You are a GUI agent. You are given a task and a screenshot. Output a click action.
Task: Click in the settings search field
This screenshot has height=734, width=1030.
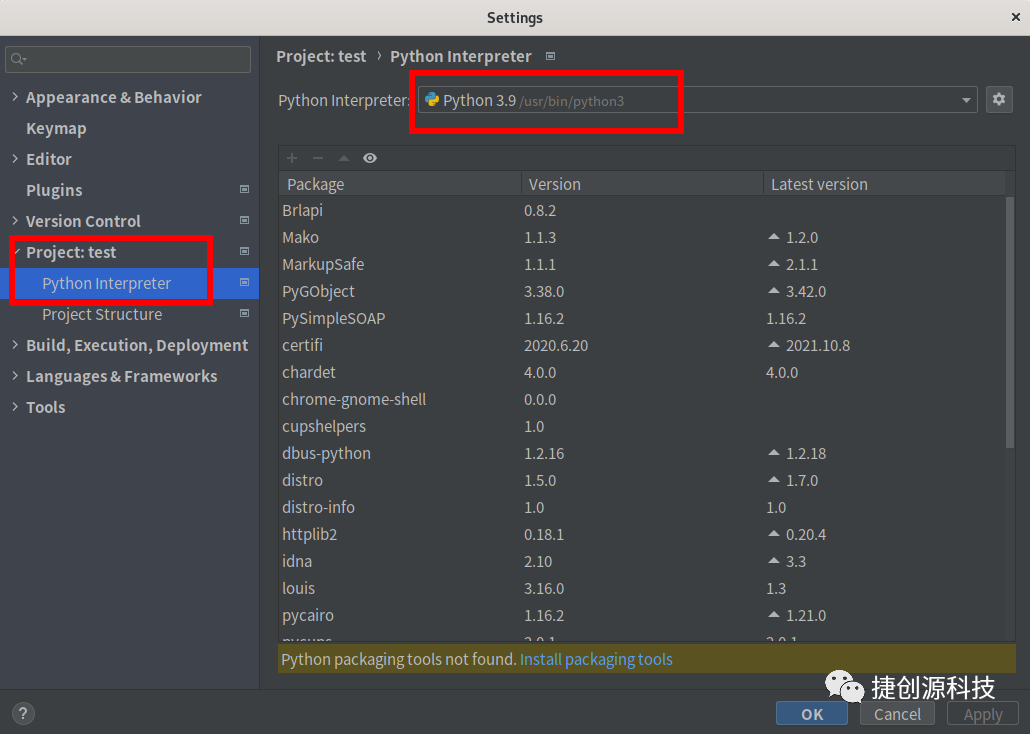pos(128,59)
